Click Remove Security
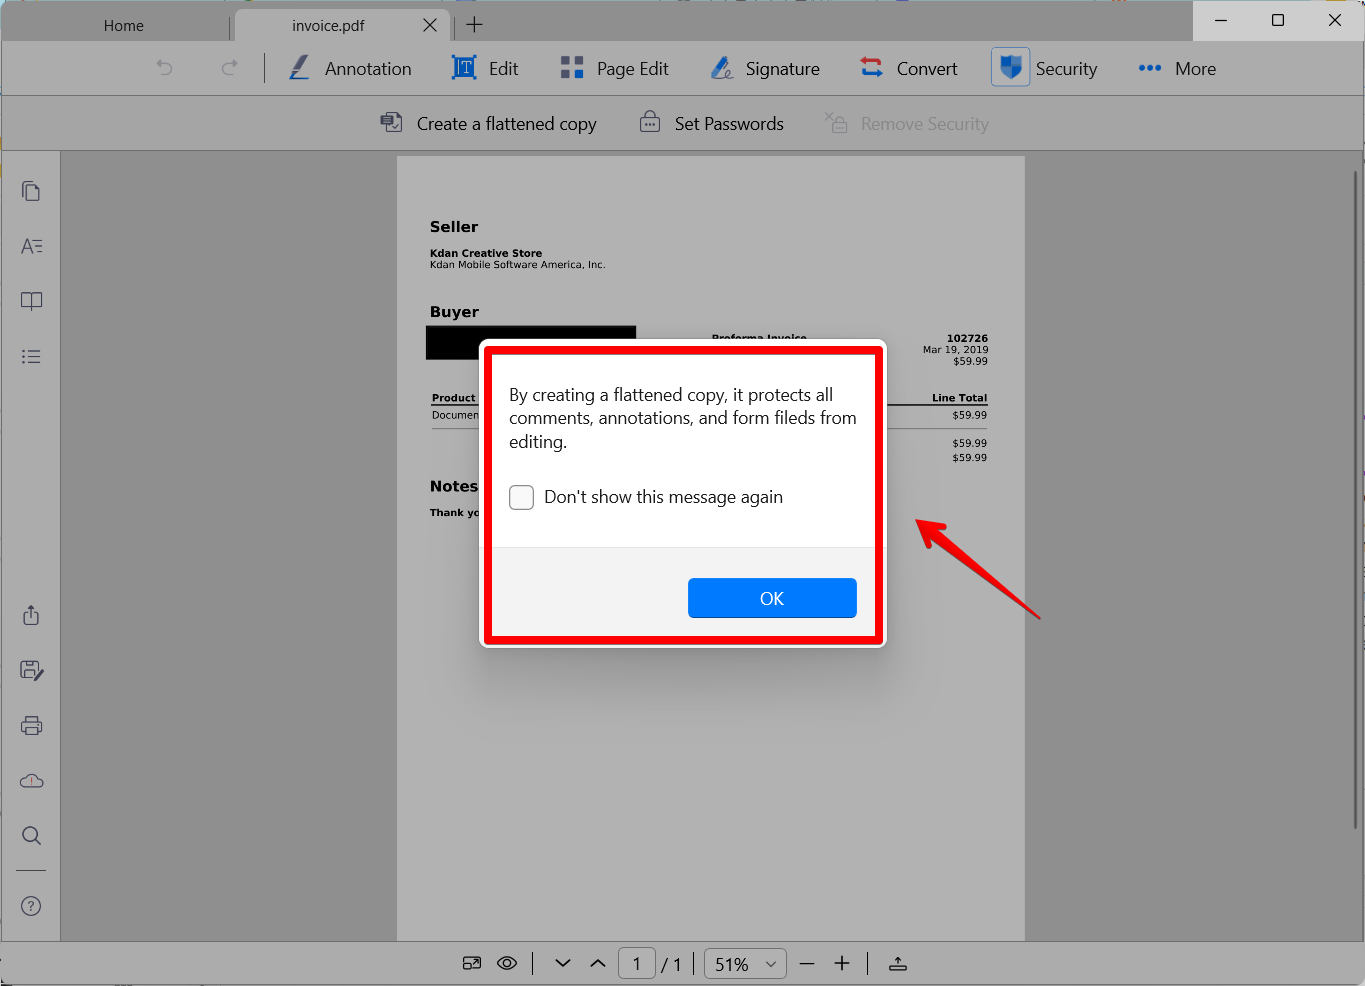Image resolution: width=1365 pixels, height=986 pixels. tap(906, 123)
